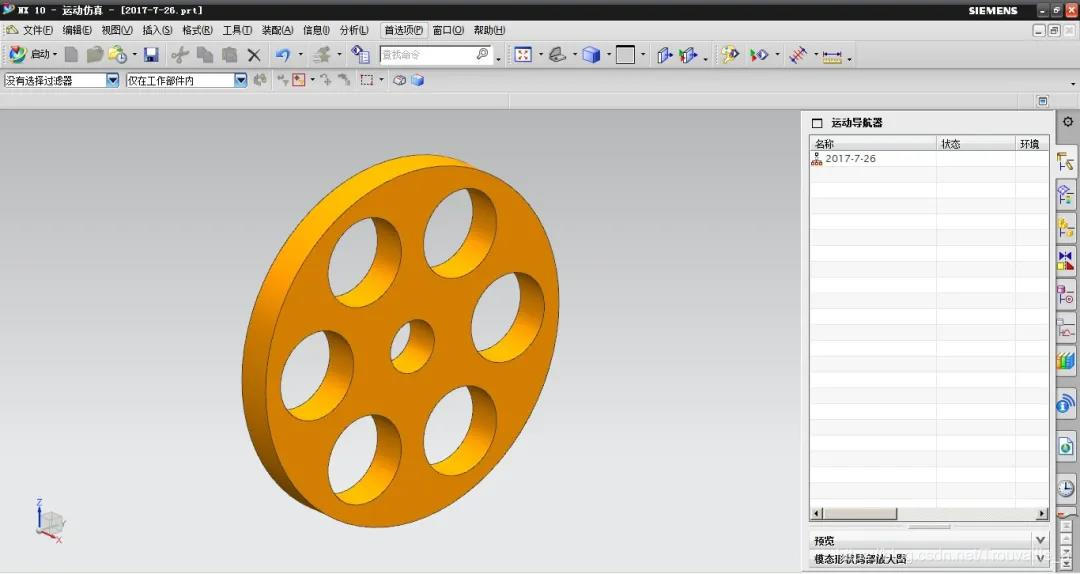Click the Open folder icon
The width and height of the screenshot is (1080, 574).
[x=94, y=54]
